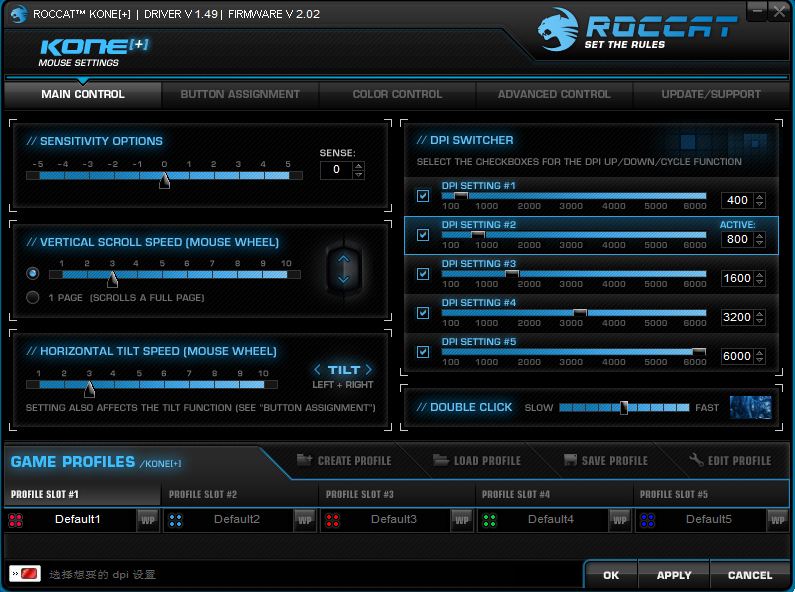This screenshot has height=592, width=795.
Task: Click the language flag icon in status bar
Action: tap(25, 574)
